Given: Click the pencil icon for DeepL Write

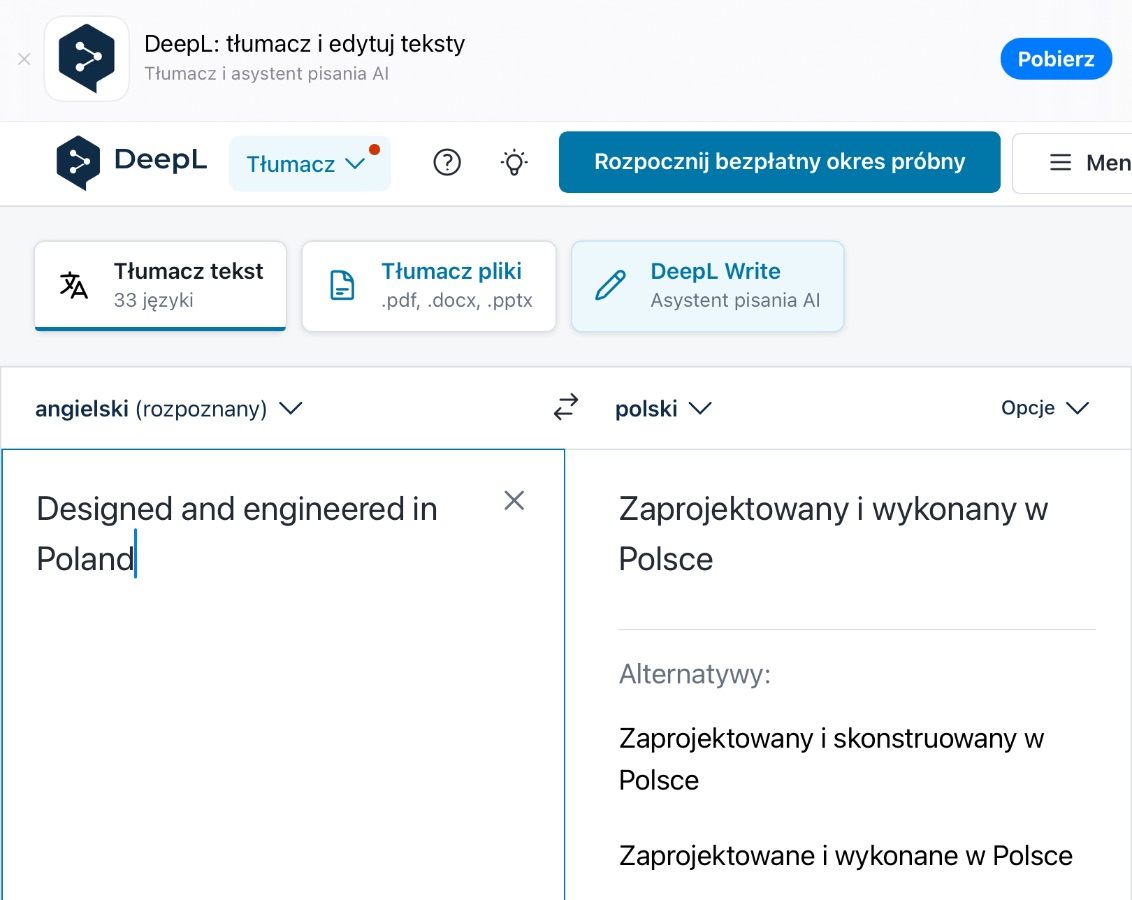Looking at the screenshot, I should 610,286.
